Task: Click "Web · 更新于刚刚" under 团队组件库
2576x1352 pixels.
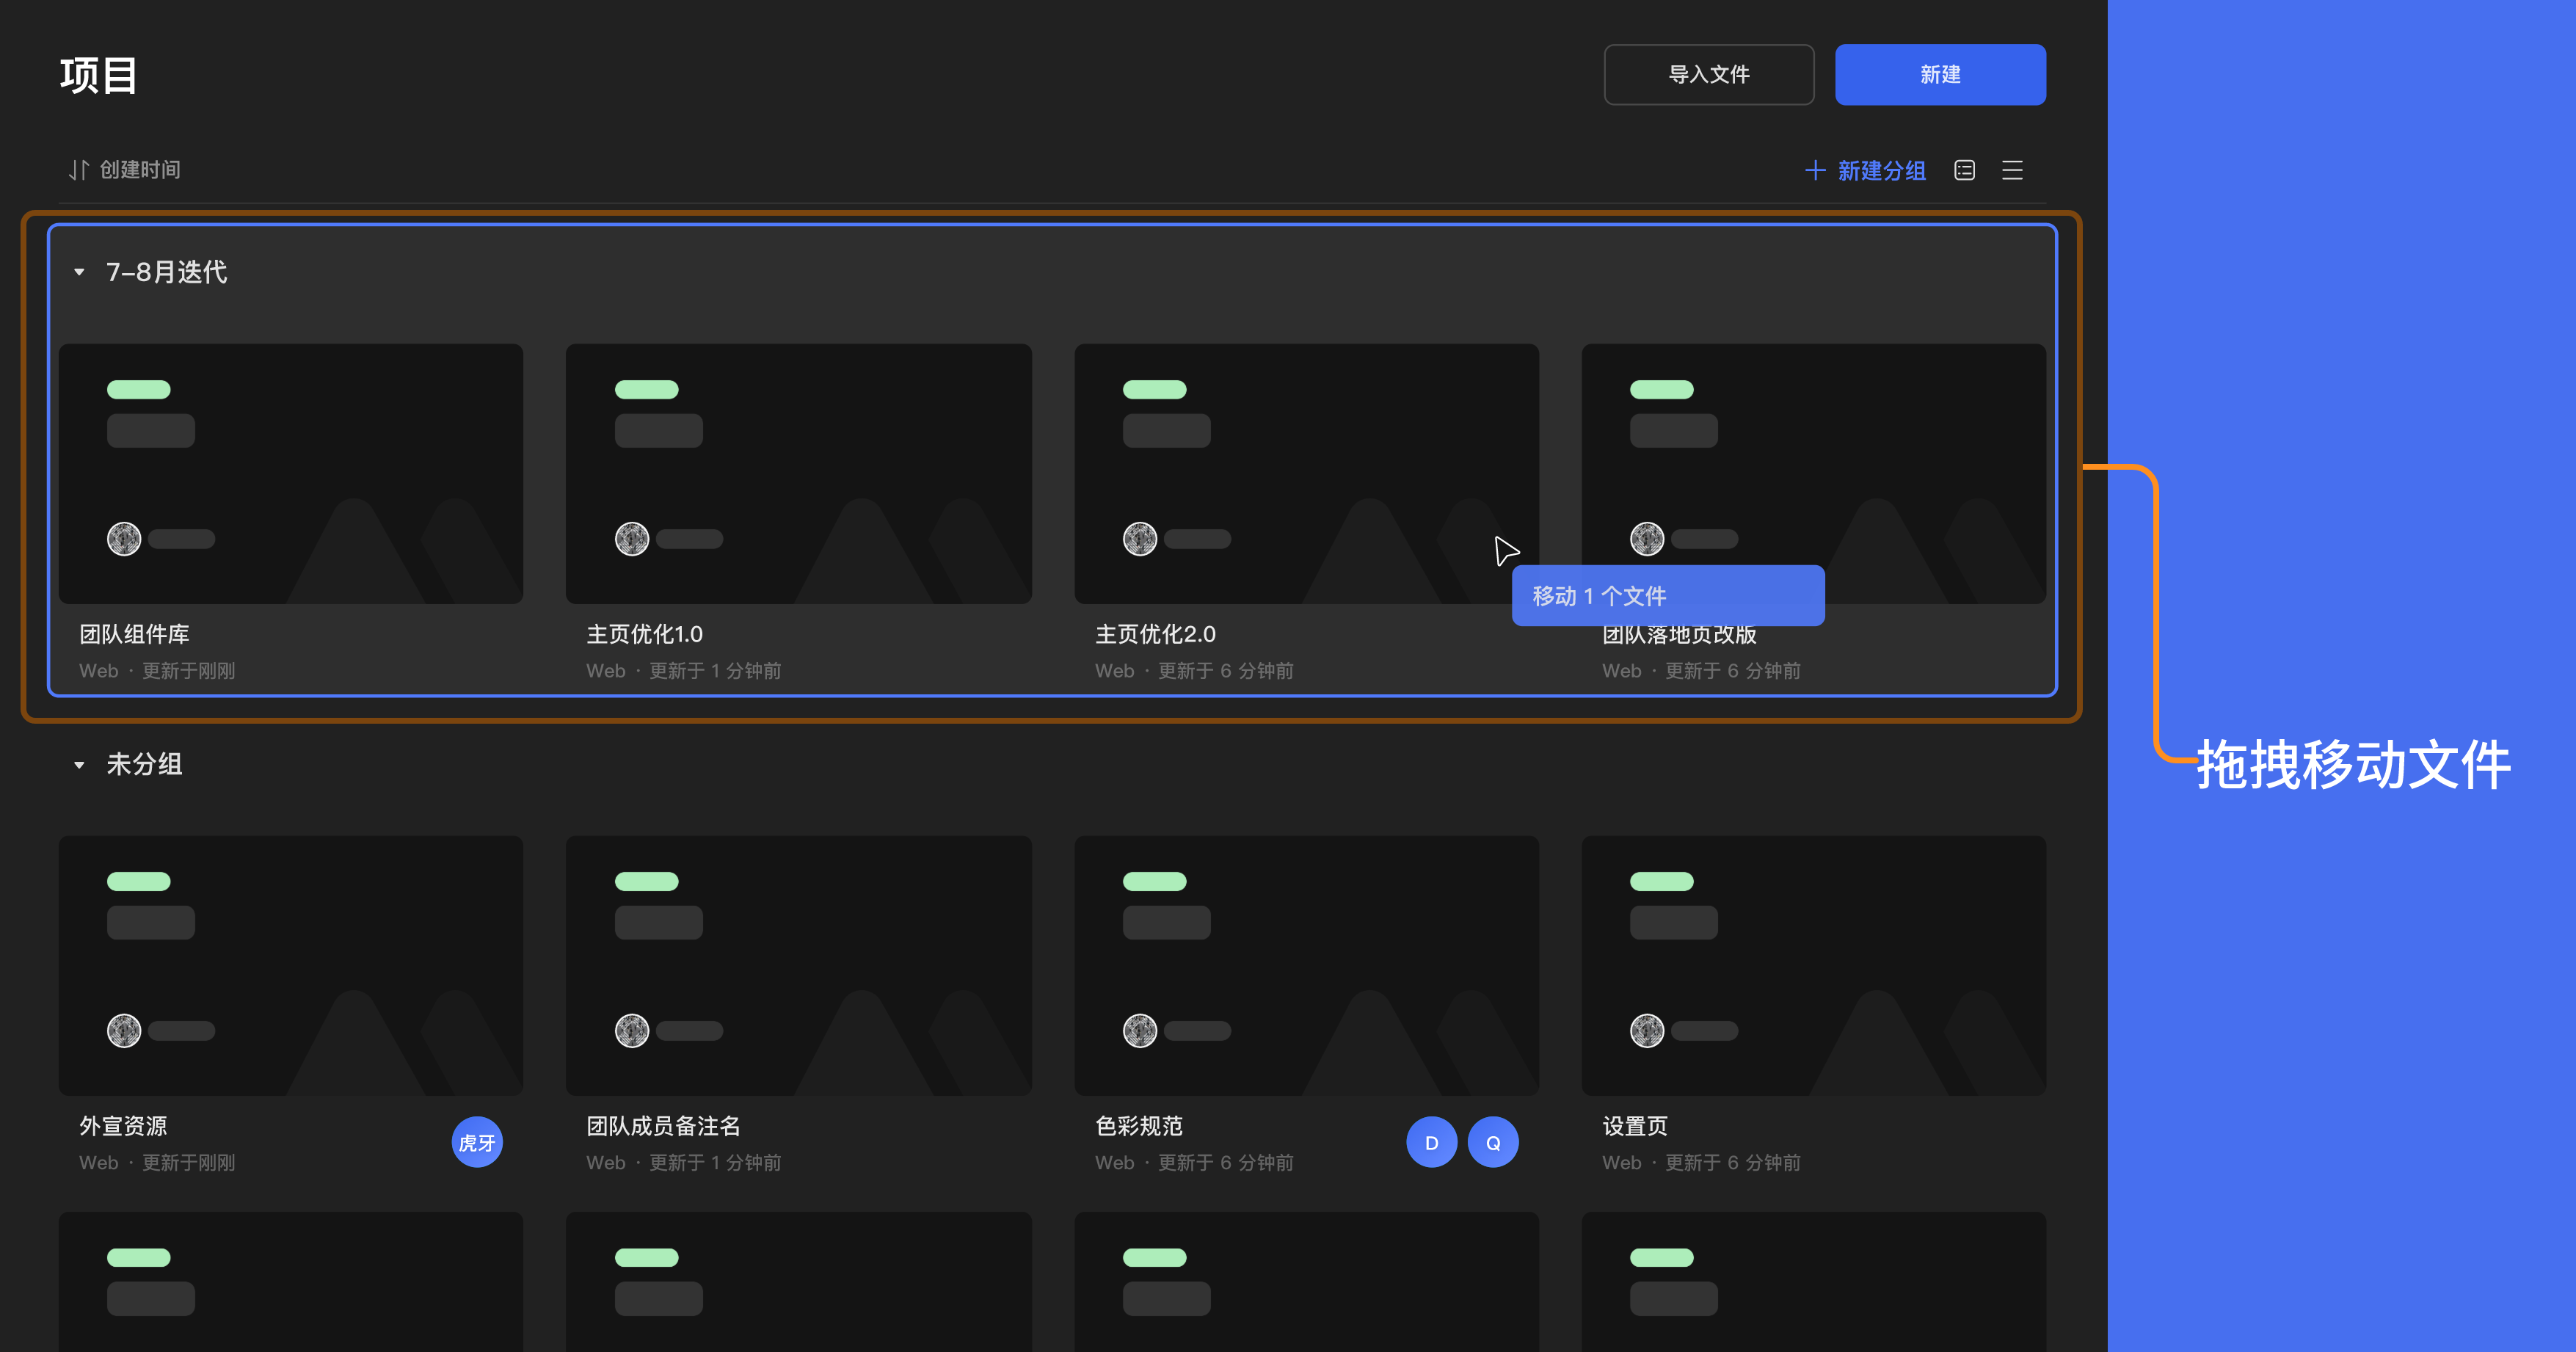Action: (157, 671)
